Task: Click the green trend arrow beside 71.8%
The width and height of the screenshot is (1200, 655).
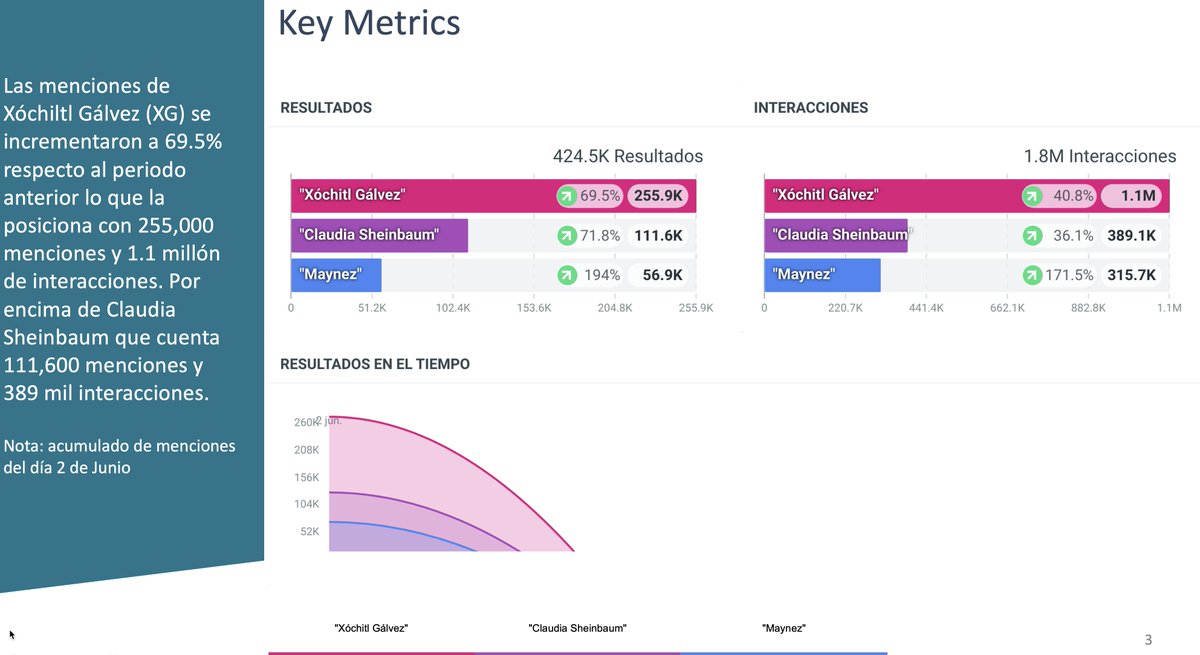Action: (x=567, y=236)
